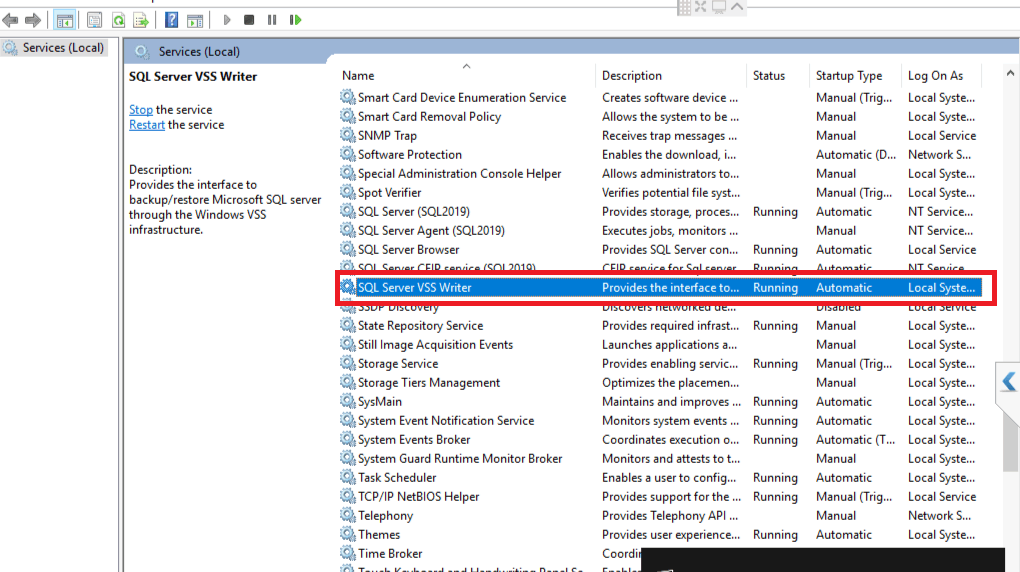Go back with the toolbar back arrow
Viewport: 1020px width, 572px height.
coord(10,20)
